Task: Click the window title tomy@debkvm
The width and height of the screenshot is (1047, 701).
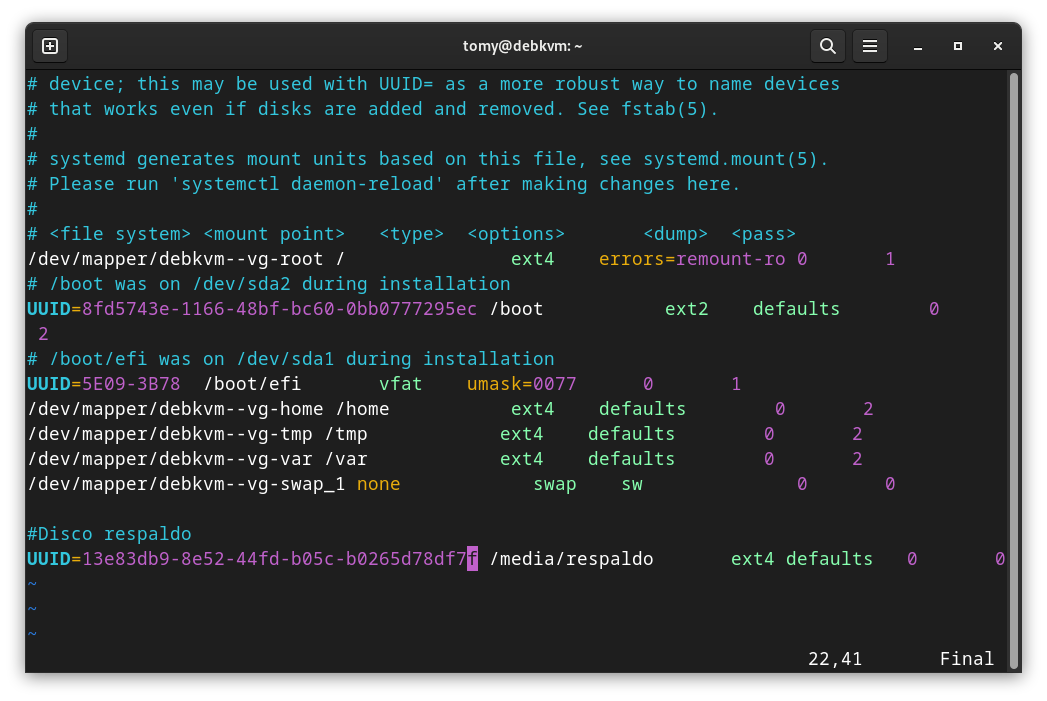Action: [522, 46]
